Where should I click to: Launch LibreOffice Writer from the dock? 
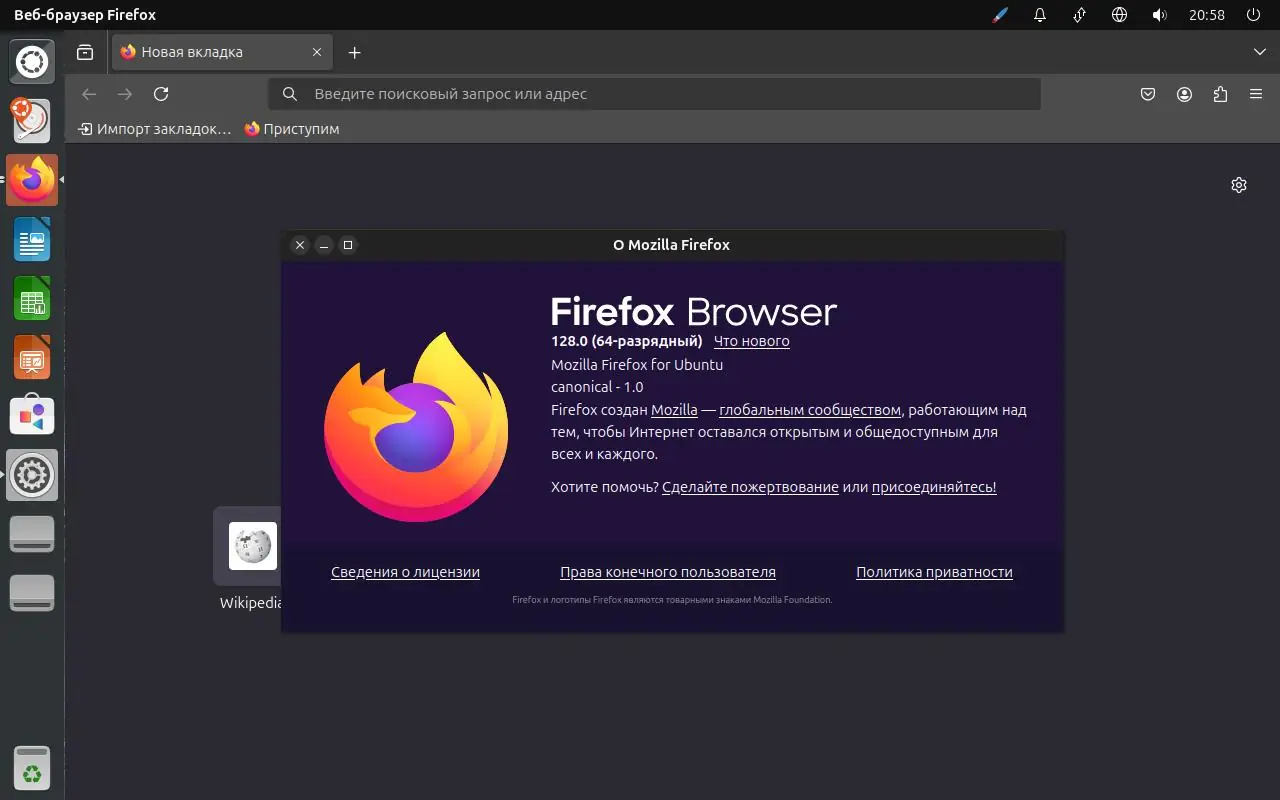[31, 240]
